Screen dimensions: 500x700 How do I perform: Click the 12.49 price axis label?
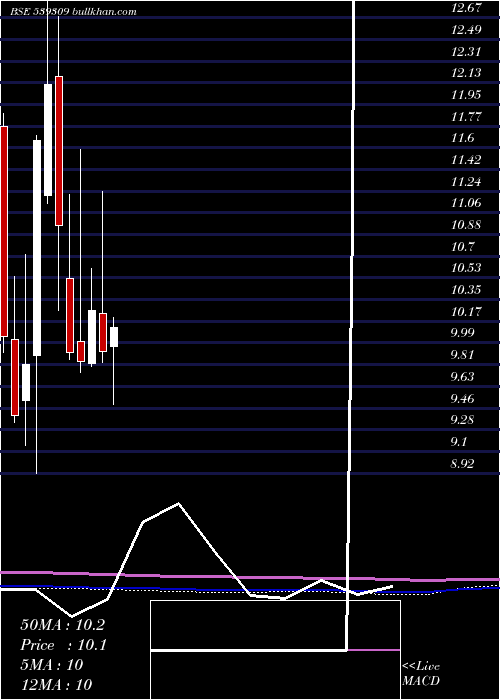coord(466,30)
